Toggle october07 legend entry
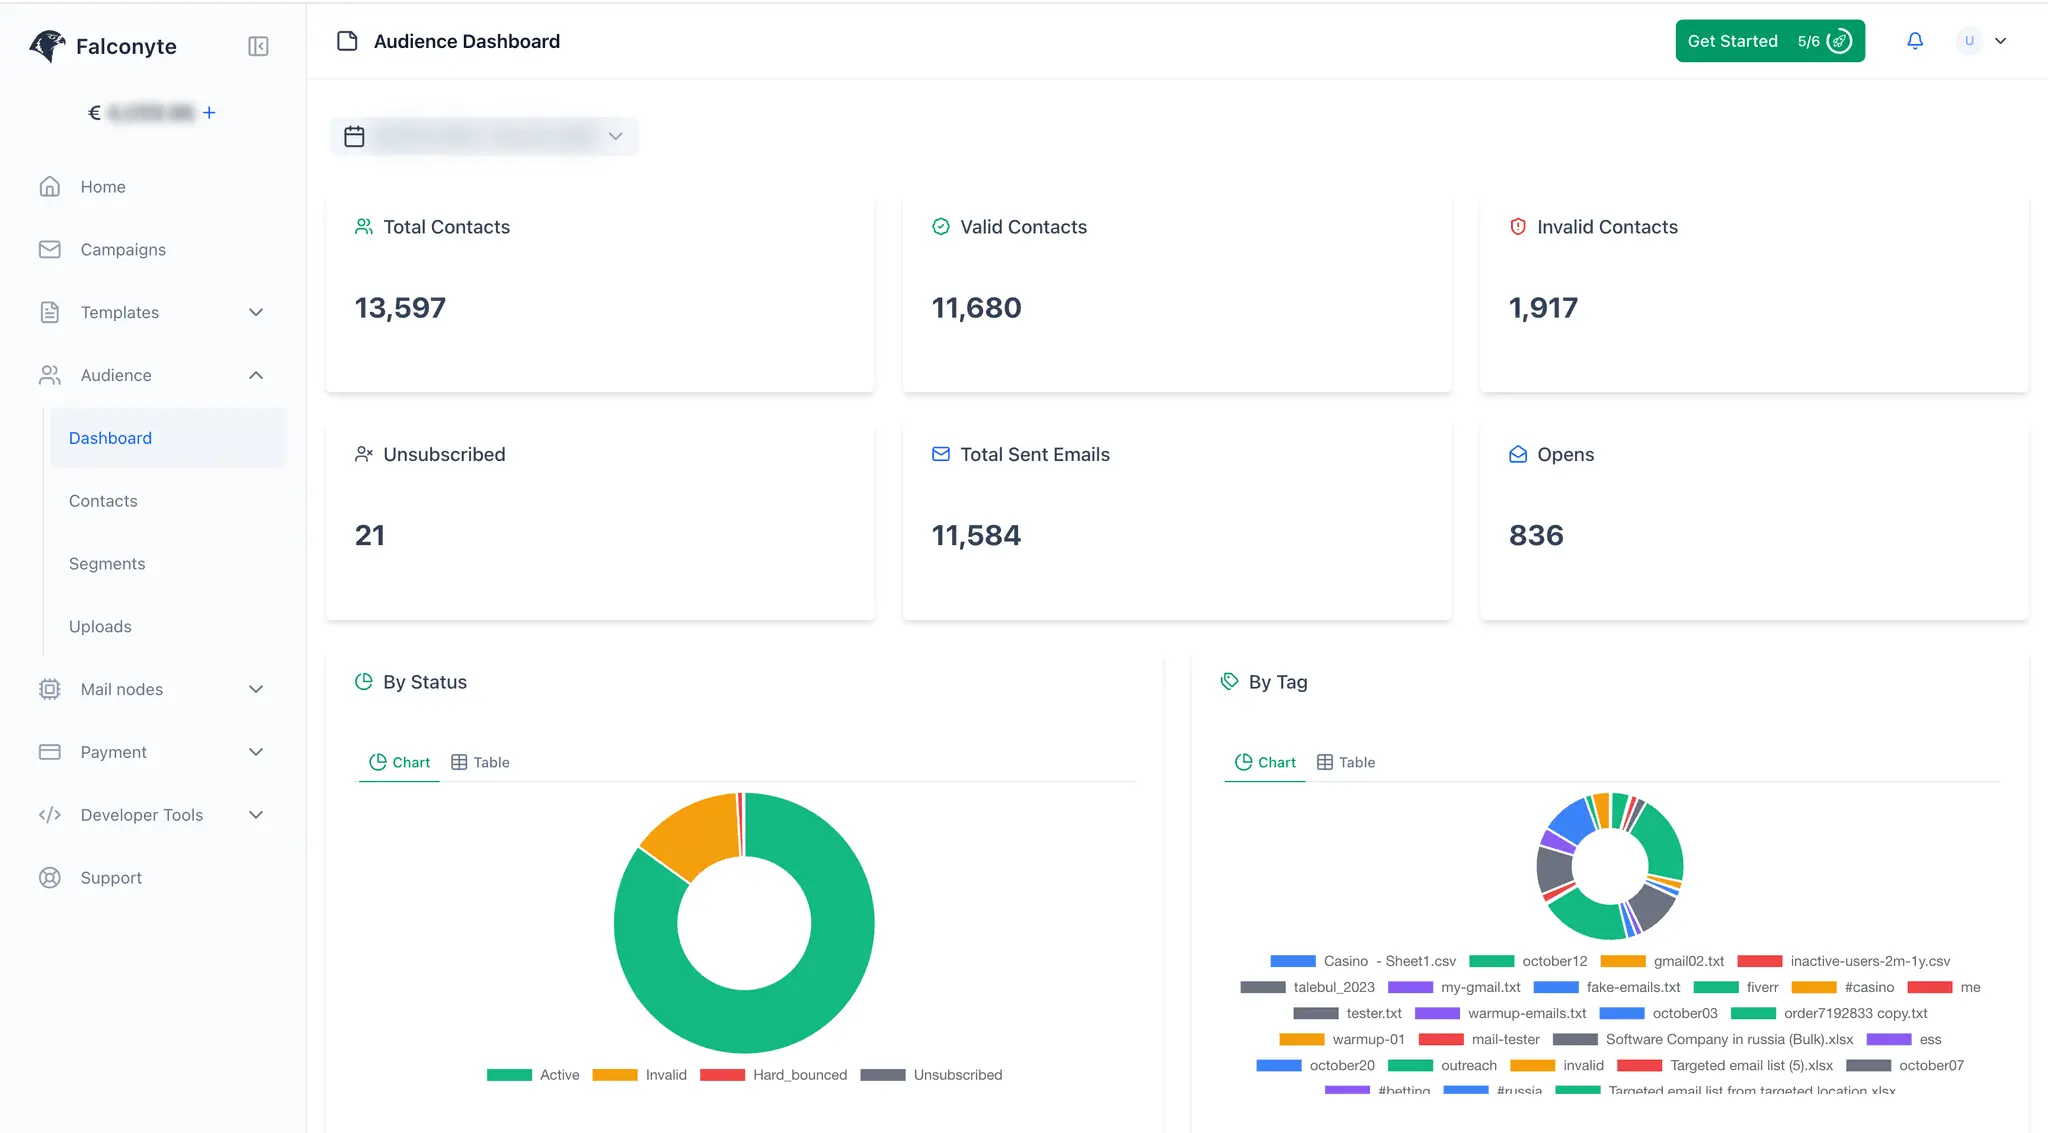 pos(1905,1065)
